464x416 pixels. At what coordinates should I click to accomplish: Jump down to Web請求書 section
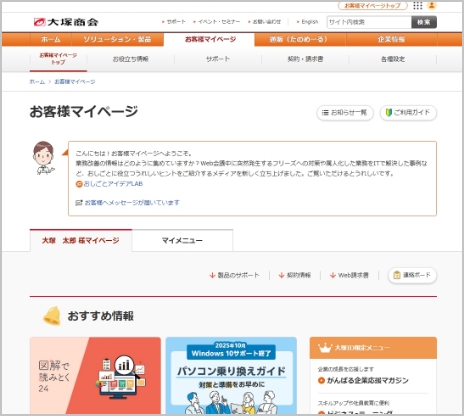[x=349, y=275]
